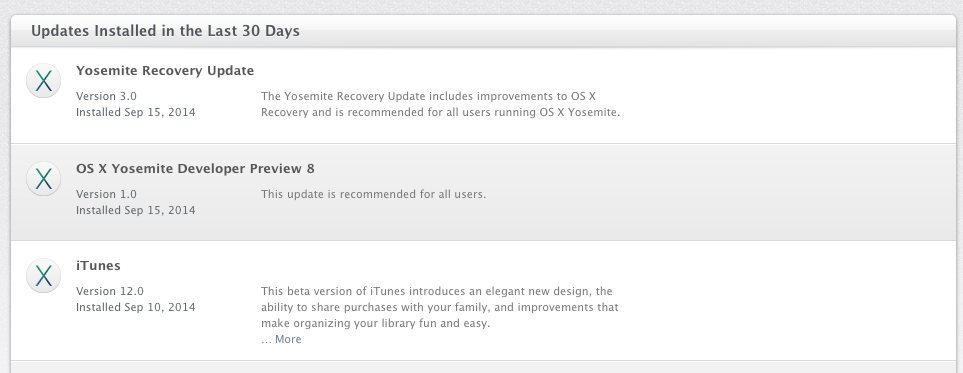
Task: Click the Installed Sep 10, 2014 date
Action: click(136, 307)
